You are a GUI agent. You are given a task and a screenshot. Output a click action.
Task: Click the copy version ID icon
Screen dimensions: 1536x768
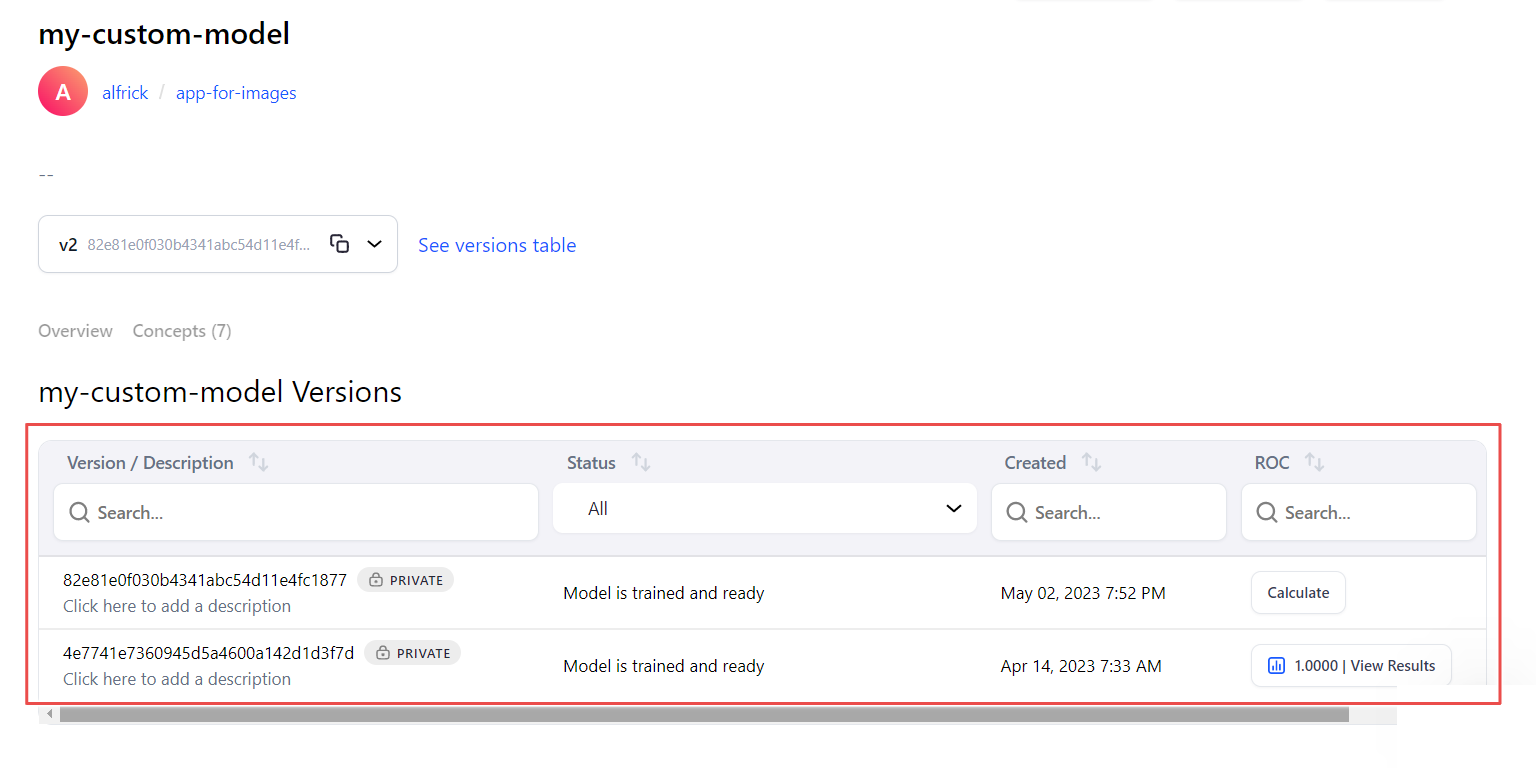pyautogui.click(x=340, y=244)
